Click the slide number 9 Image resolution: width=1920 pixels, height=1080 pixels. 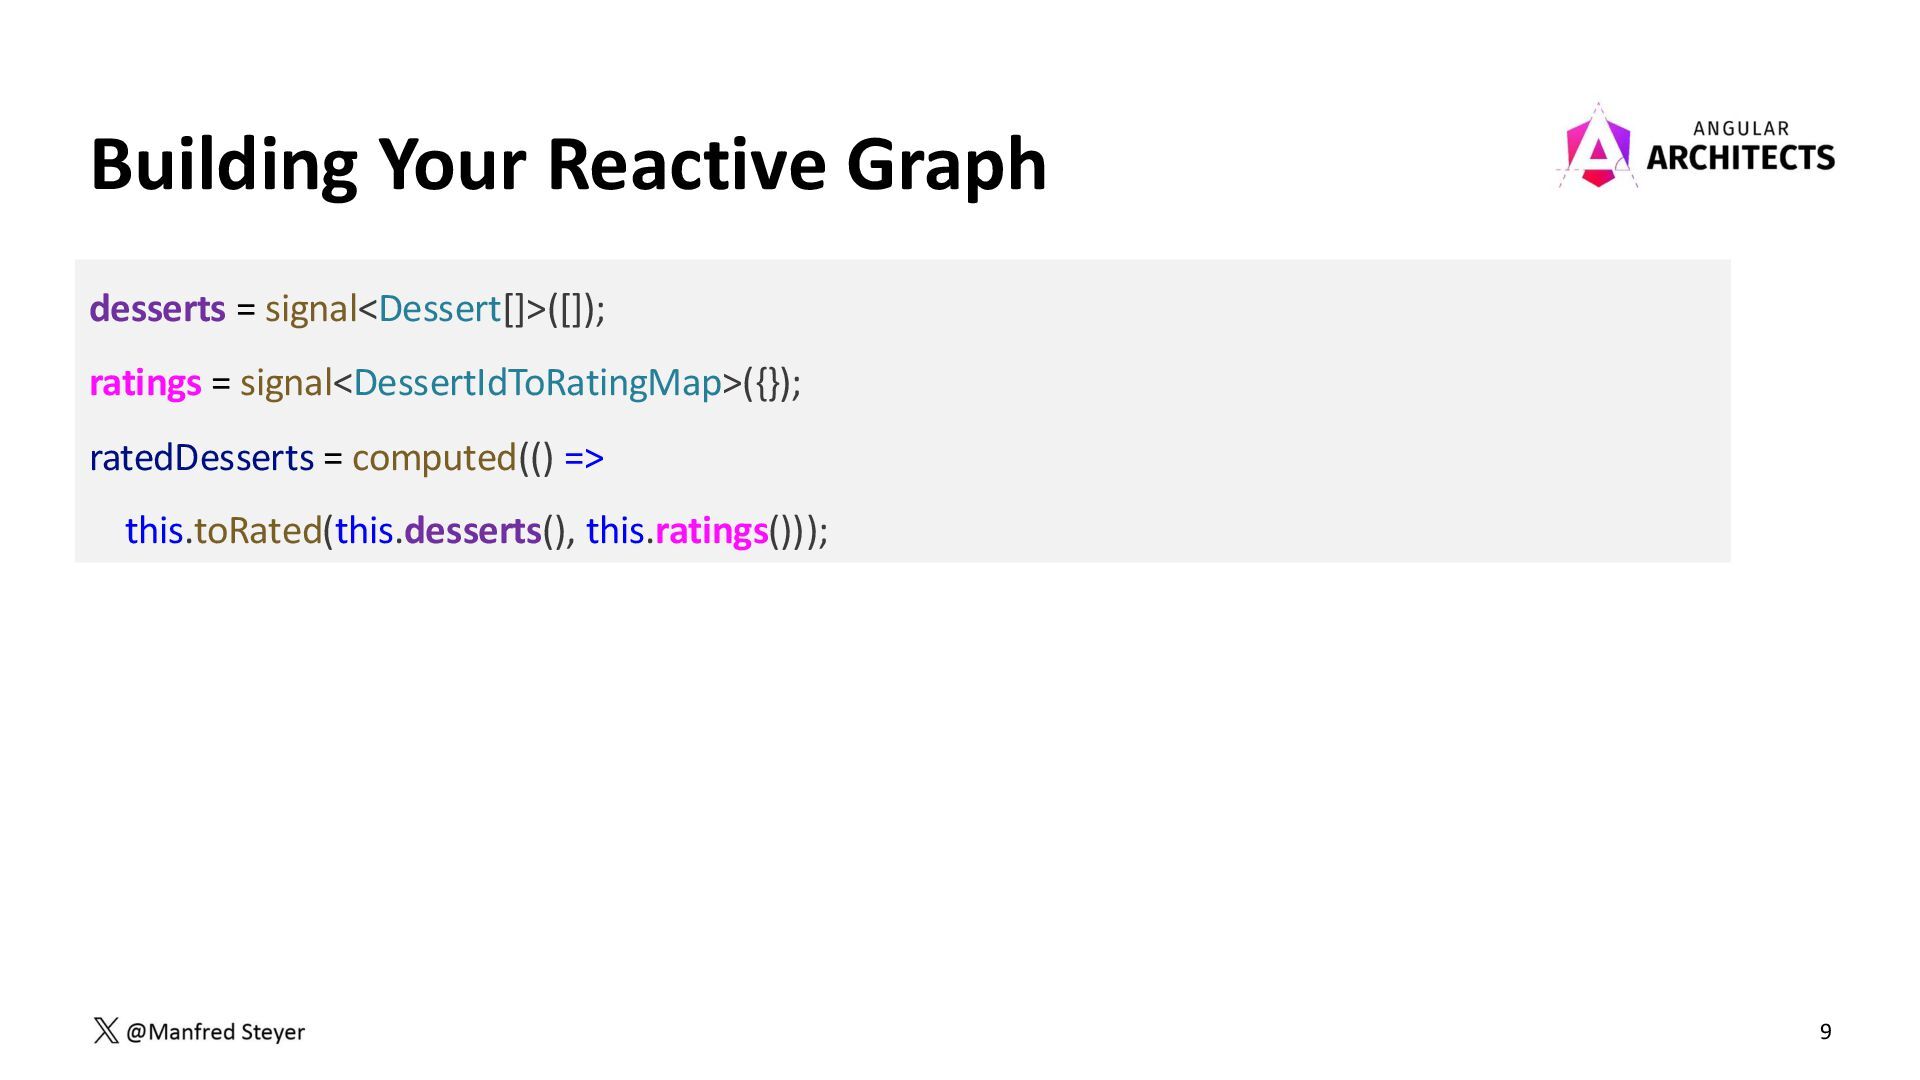tap(1825, 1032)
